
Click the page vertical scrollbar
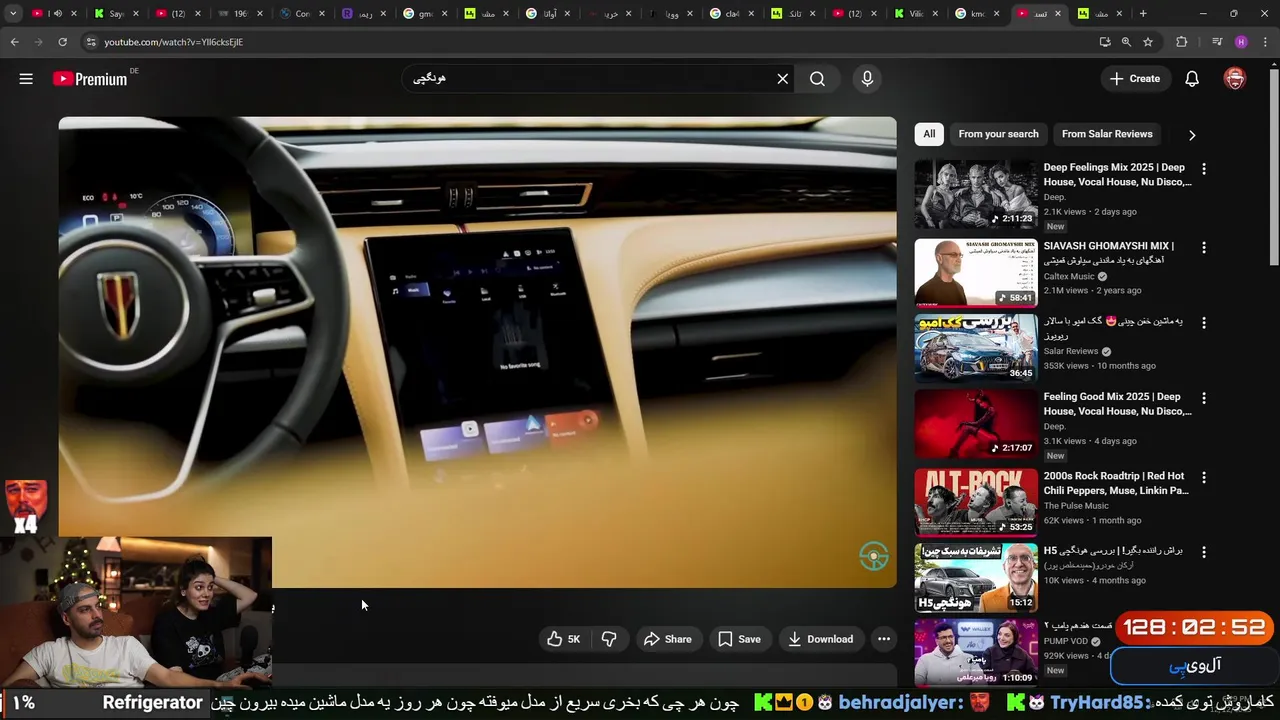(1273, 165)
